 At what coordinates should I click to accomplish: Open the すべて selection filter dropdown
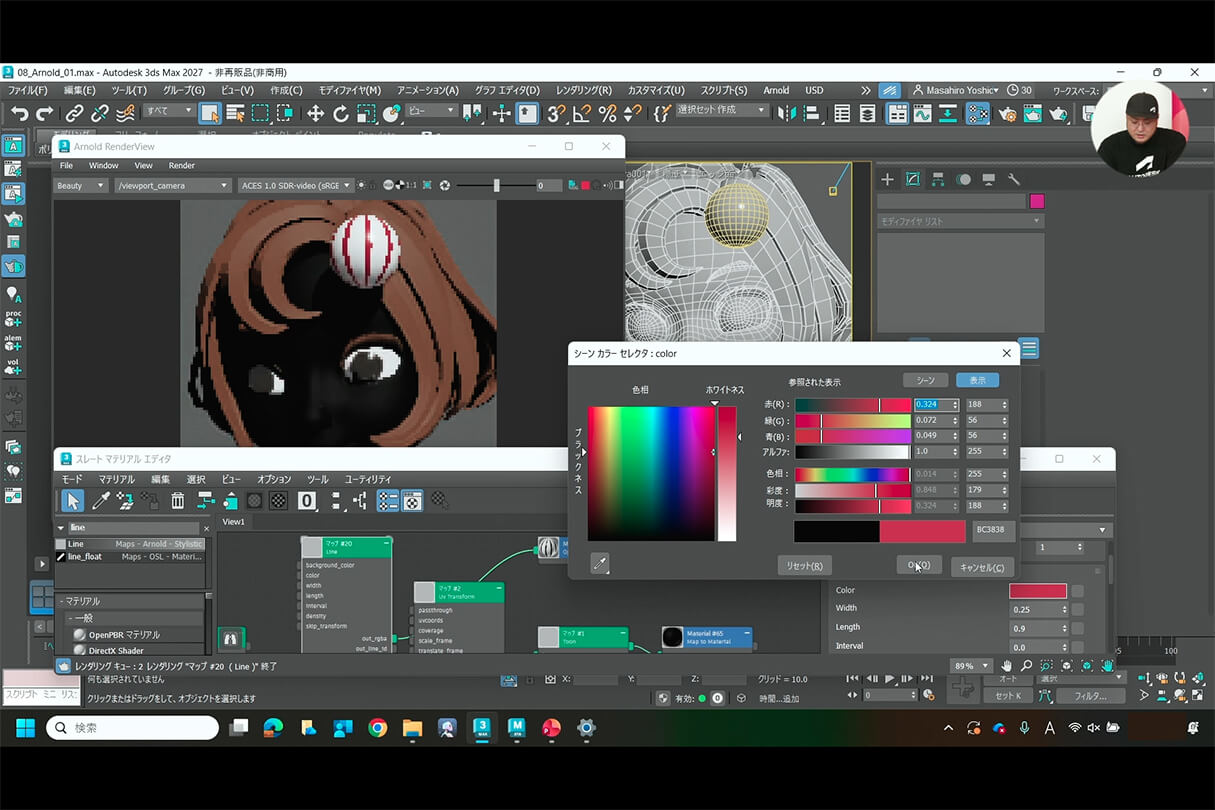(168, 110)
